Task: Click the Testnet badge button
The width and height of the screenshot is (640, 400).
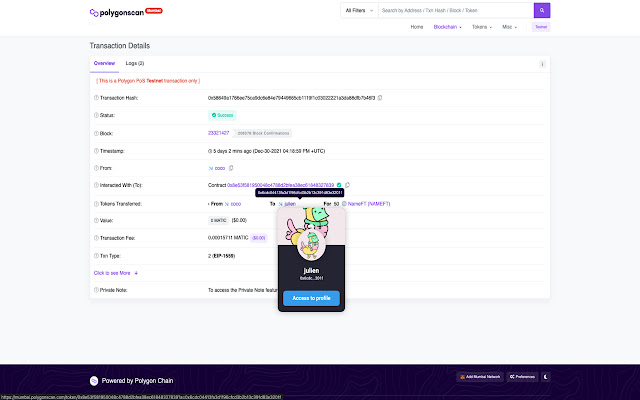Action: click(x=541, y=27)
